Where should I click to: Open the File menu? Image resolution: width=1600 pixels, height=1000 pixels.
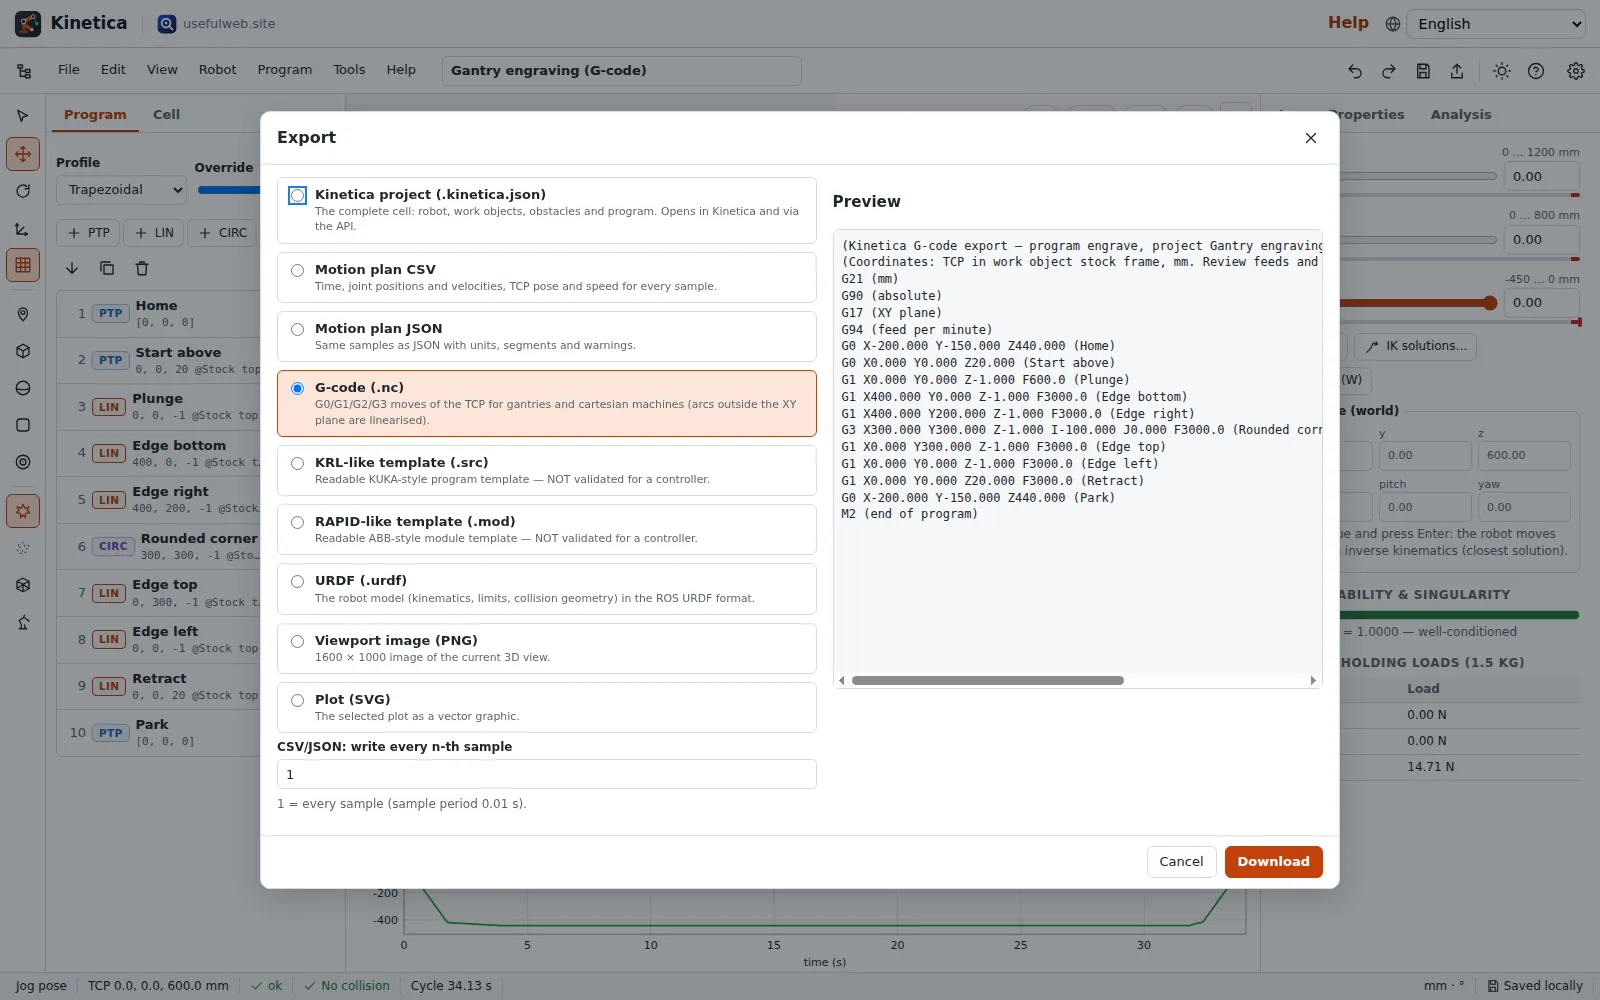click(69, 70)
